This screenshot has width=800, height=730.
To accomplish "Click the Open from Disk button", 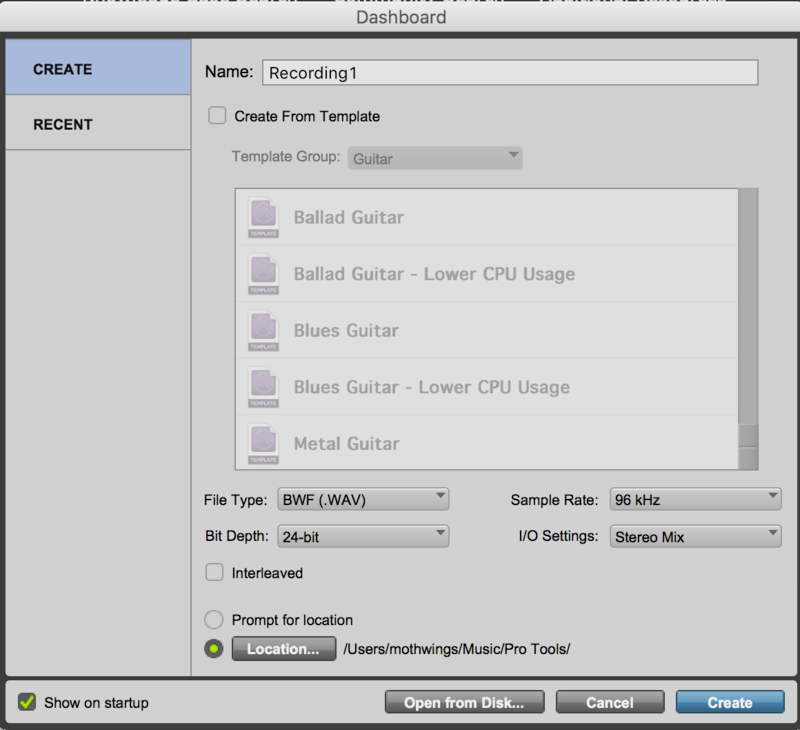I will click(x=464, y=702).
